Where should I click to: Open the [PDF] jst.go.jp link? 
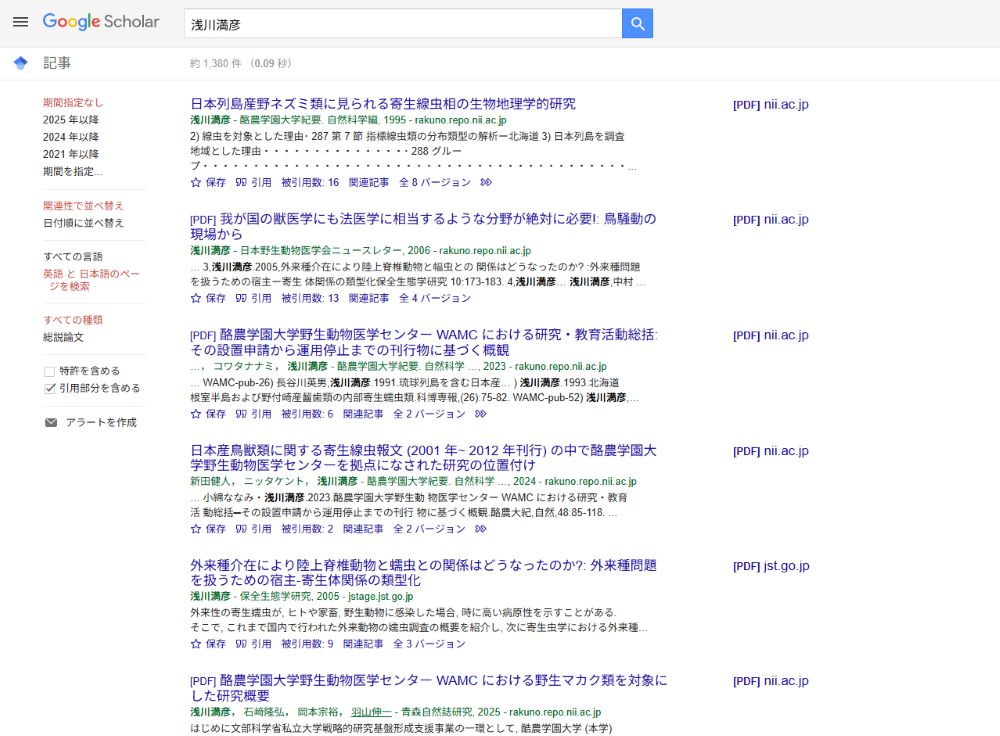point(770,566)
